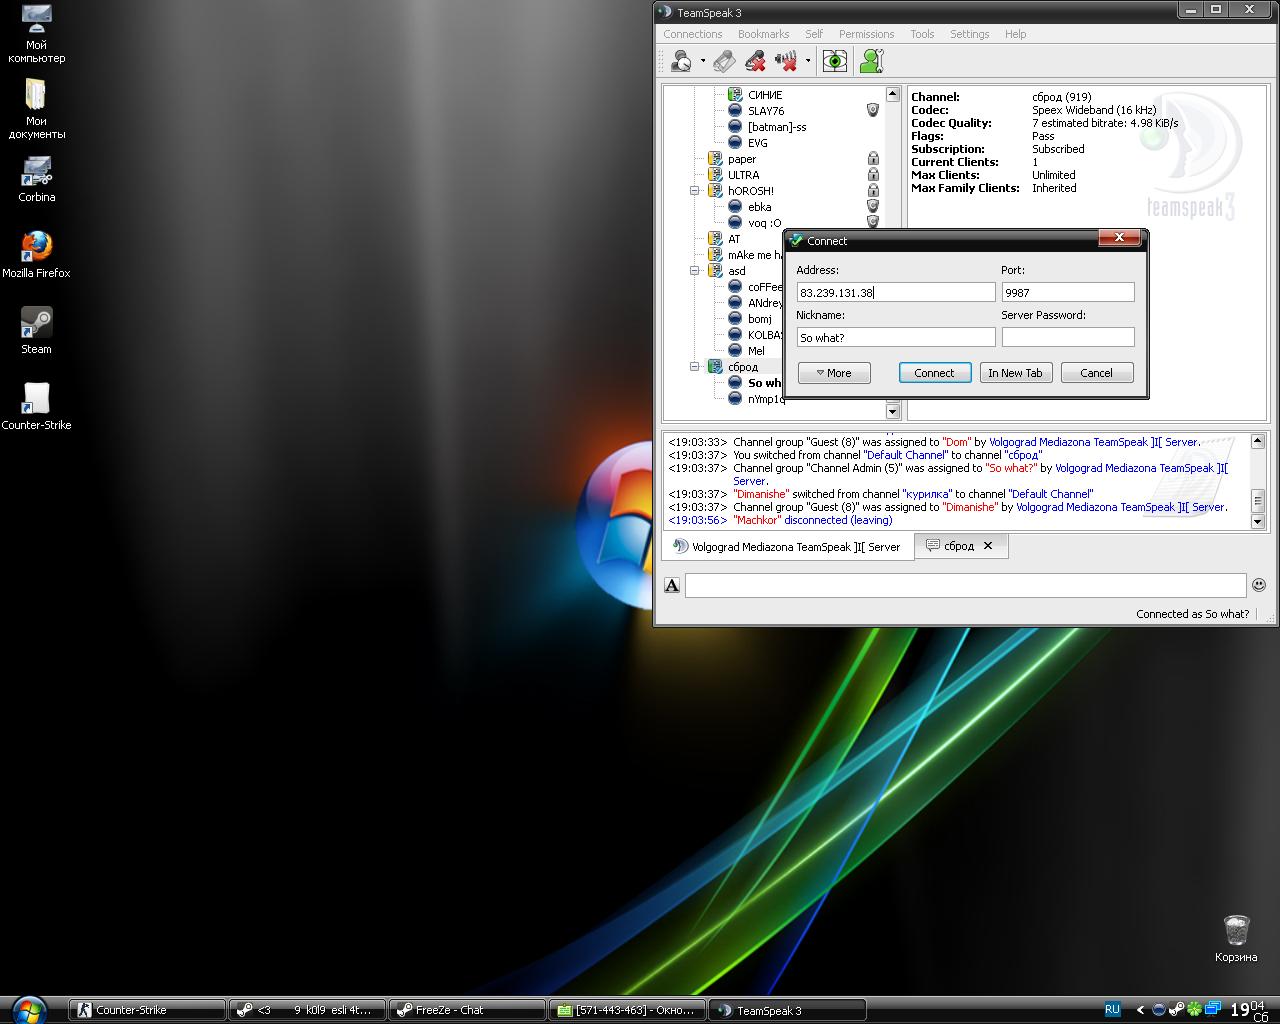The height and width of the screenshot is (1024, 1280).
Task: Open the contacts manager toolbar icon
Action: (x=871, y=62)
